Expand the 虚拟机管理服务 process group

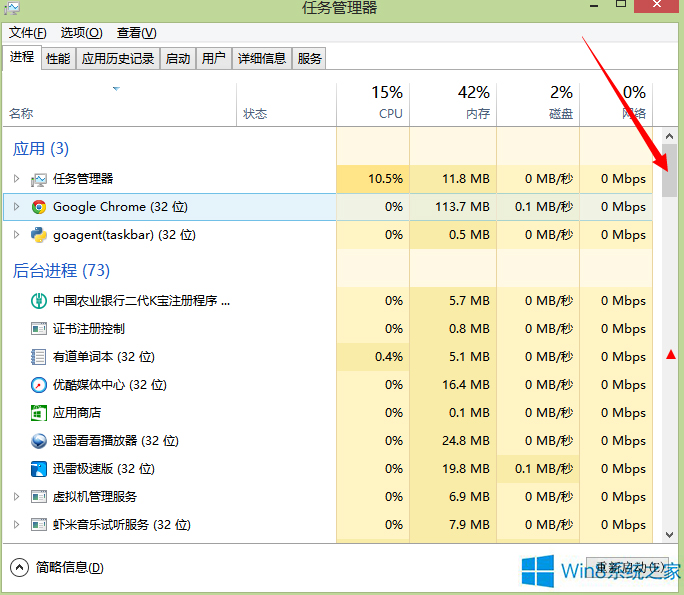16,496
